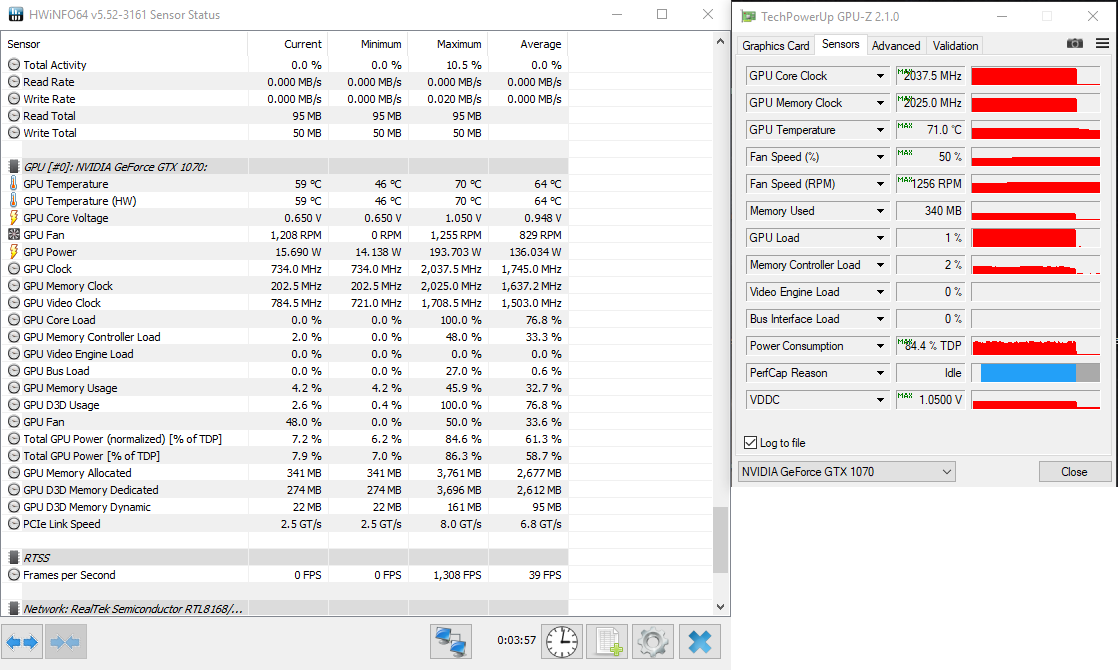Click the blue X close sensors icon
Image resolution: width=1118 pixels, height=670 pixels.
coord(699,641)
